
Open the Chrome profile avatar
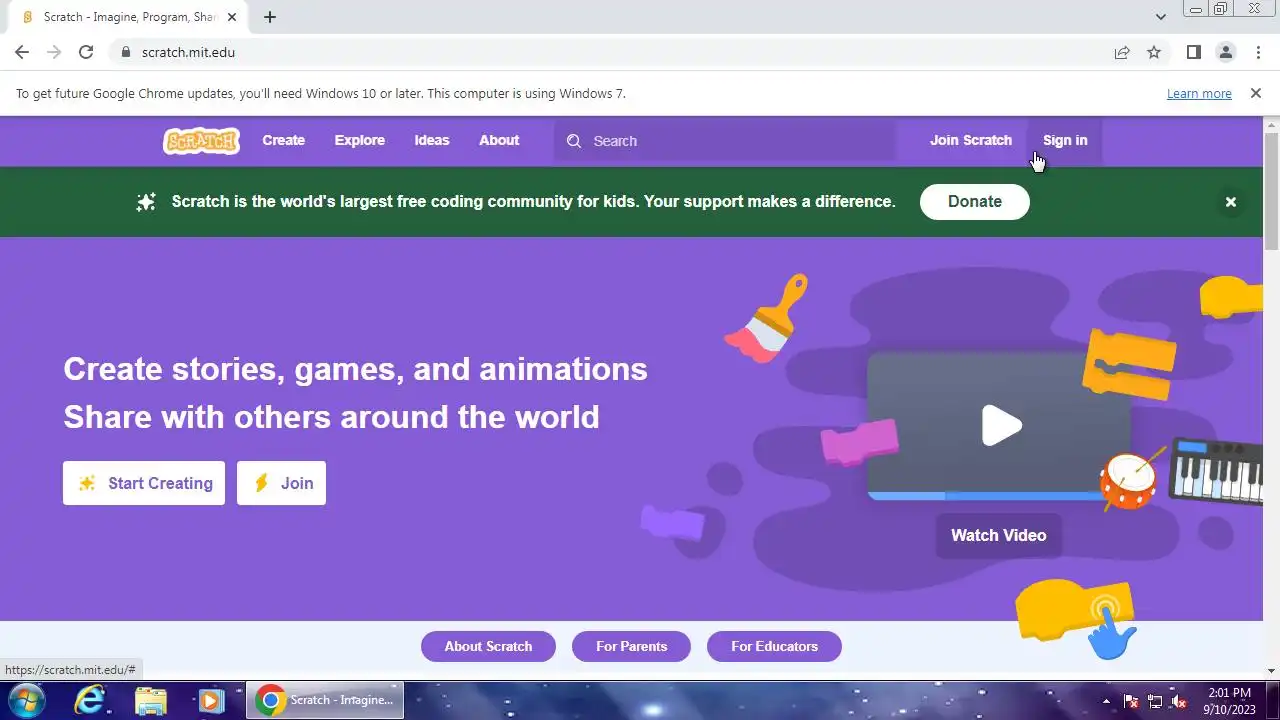point(1225,52)
